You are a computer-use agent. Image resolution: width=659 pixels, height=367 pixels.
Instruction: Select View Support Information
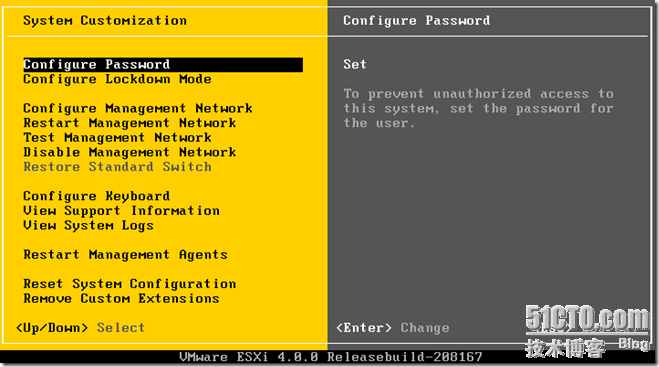(x=121, y=211)
